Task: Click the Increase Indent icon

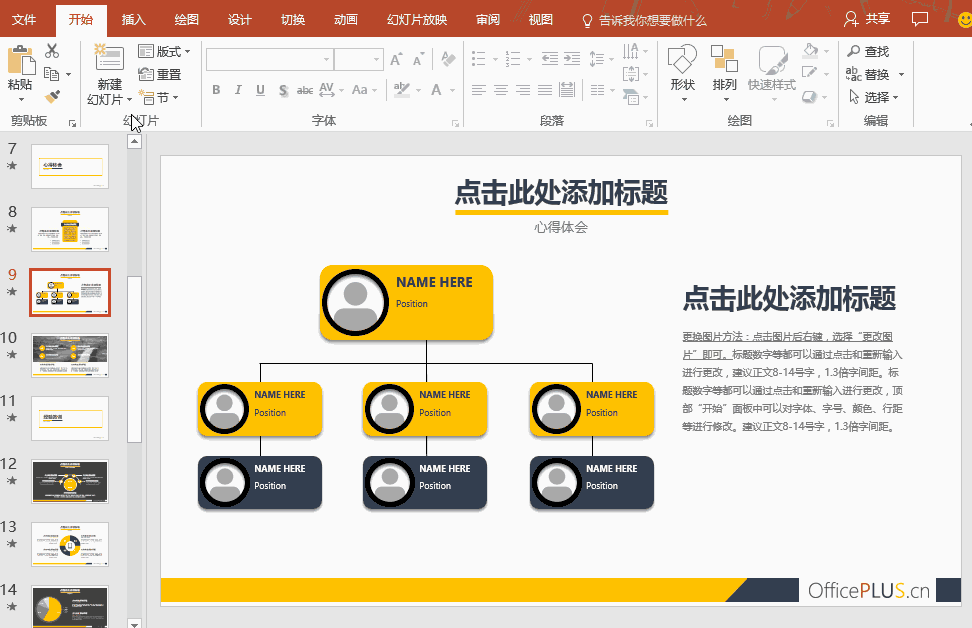Action: pos(572,59)
